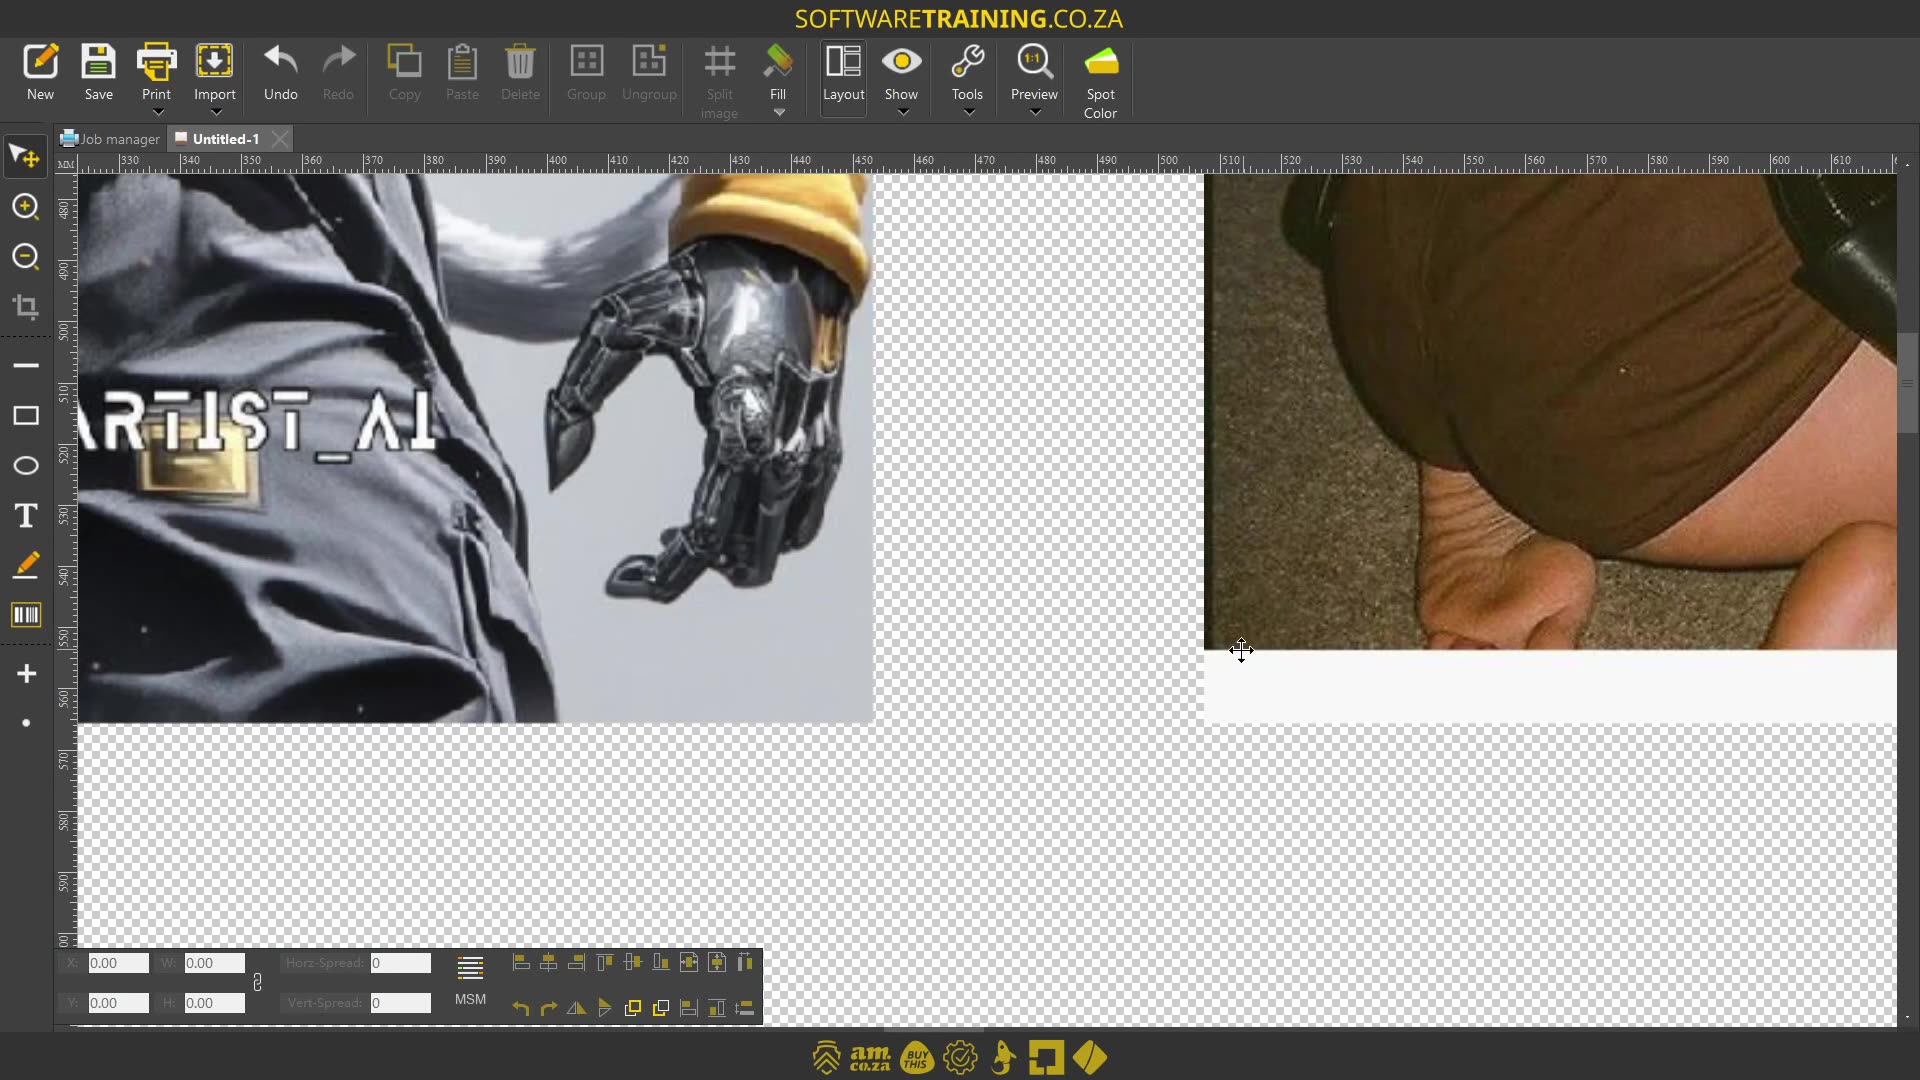The width and height of the screenshot is (1920, 1080).
Task: Rotate selection counter-clockwise
Action: coord(521,1008)
